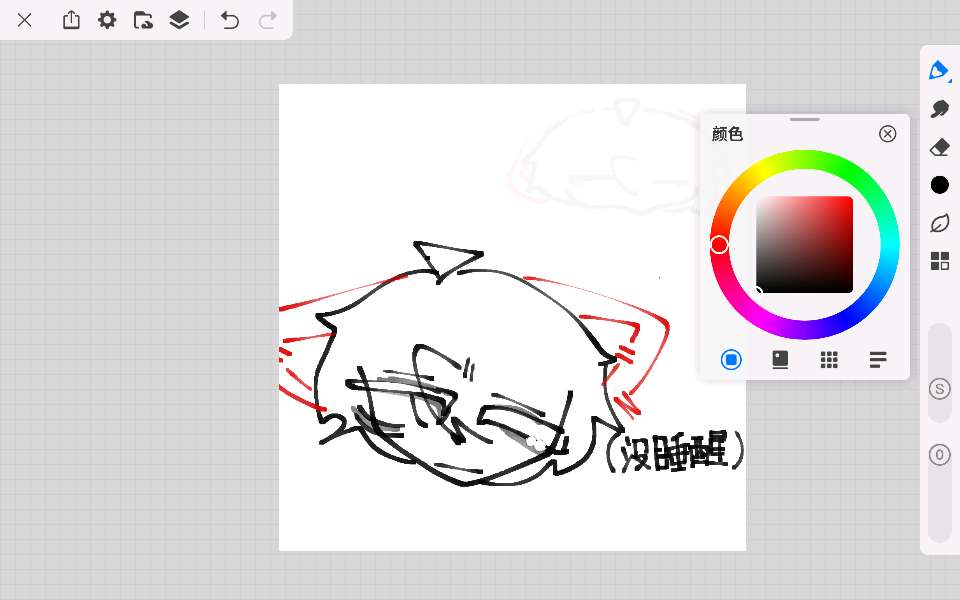Undo the last stroke
The height and width of the screenshot is (600, 960).
230,20
